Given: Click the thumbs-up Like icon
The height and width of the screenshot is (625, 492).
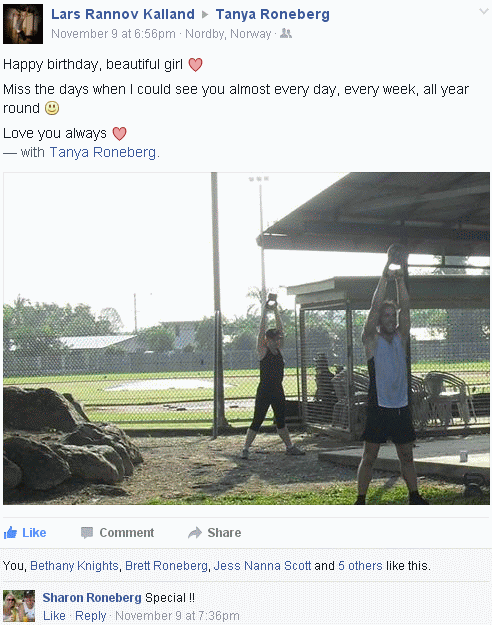Looking at the screenshot, I should pyautogui.click(x=10, y=533).
